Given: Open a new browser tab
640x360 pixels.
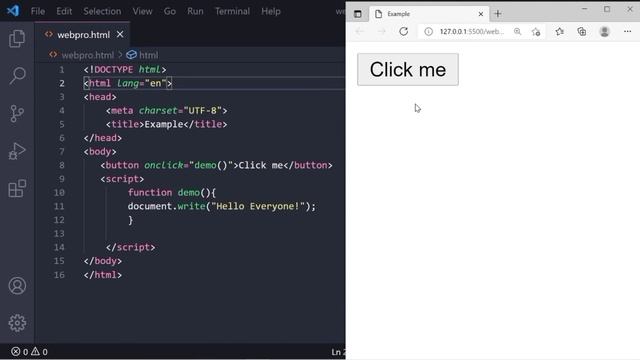Looking at the screenshot, I should 498,14.
